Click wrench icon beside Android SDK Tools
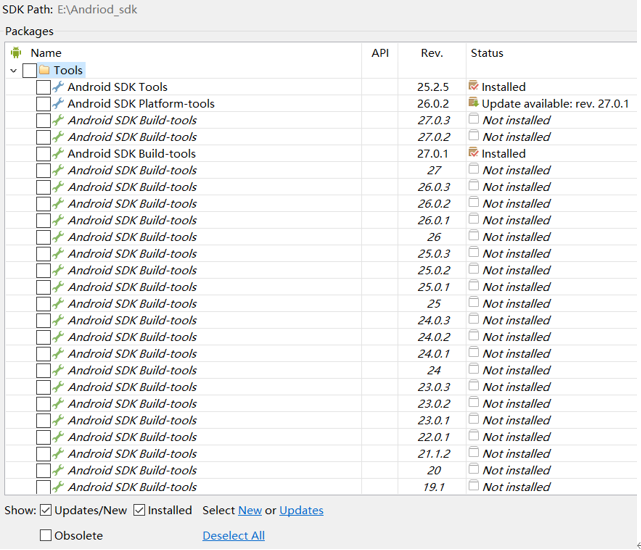This screenshot has width=641, height=550. coord(58,87)
